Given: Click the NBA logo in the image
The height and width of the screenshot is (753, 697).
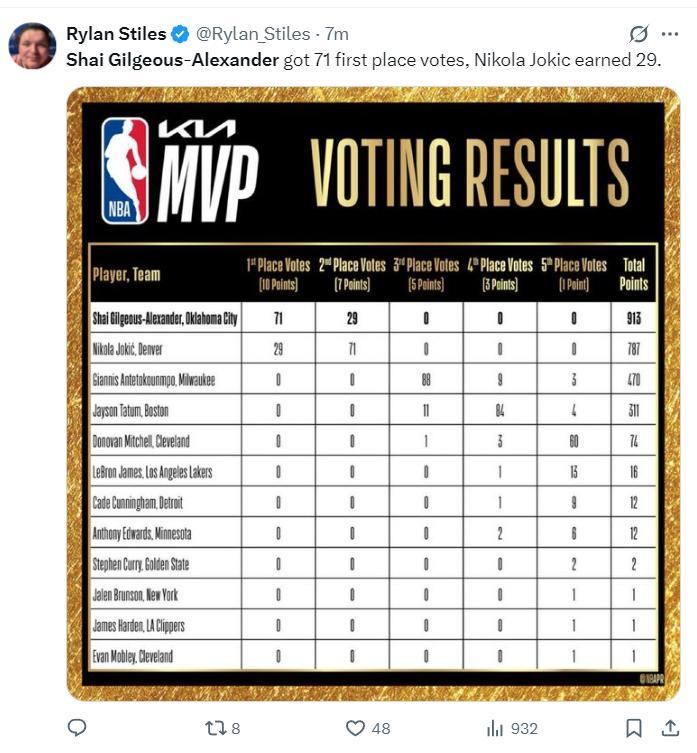Looking at the screenshot, I should click(x=125, y=170).
